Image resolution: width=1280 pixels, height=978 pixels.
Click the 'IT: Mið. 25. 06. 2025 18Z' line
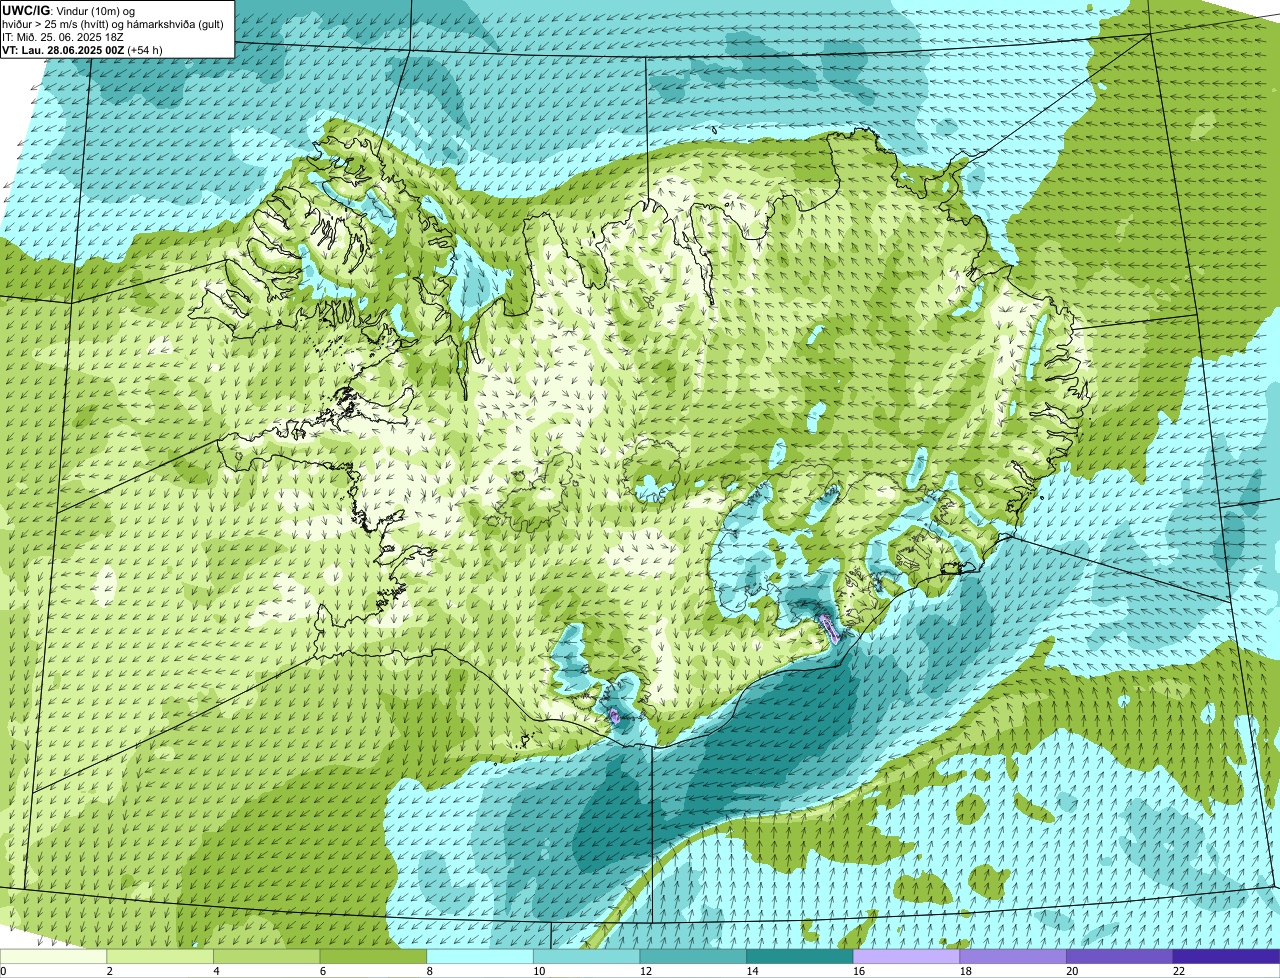click(63, 36)
